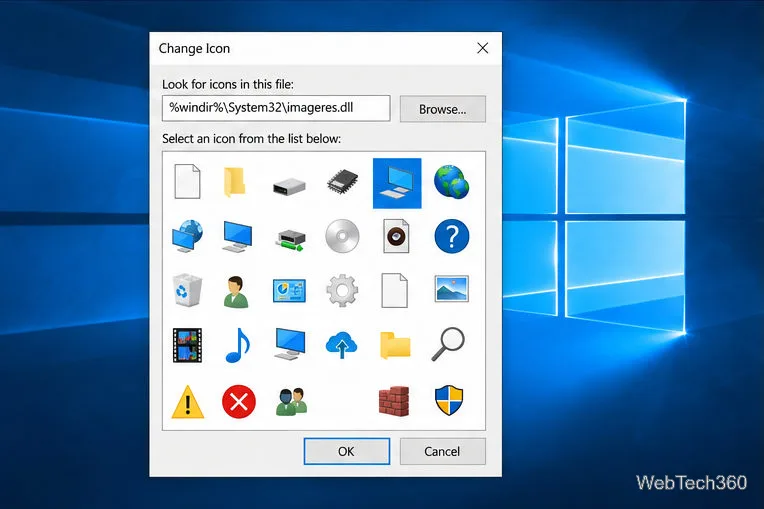
Task: Select the landscape picture icon
Action: (x=452, y=288)
